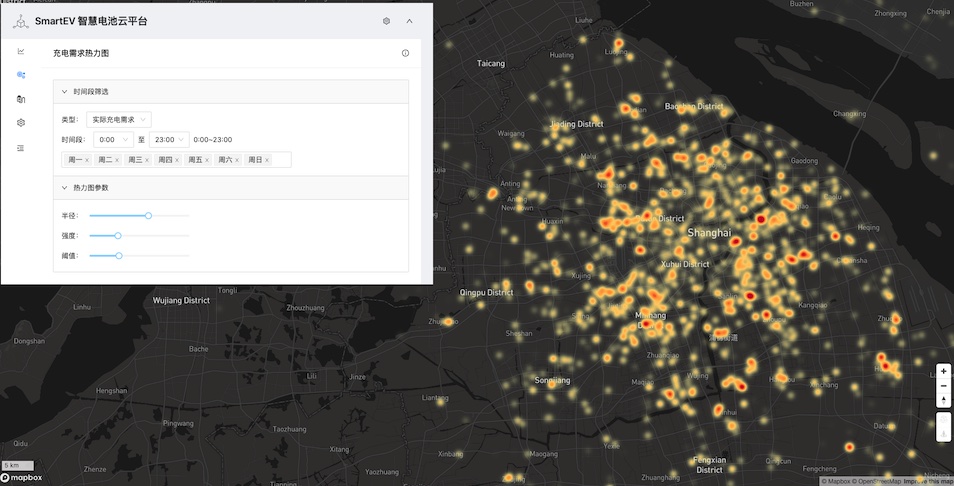Collapse the 时间段筛选 section
The image size is (954, 486).
pyautogui.click(x=231, y=92)
